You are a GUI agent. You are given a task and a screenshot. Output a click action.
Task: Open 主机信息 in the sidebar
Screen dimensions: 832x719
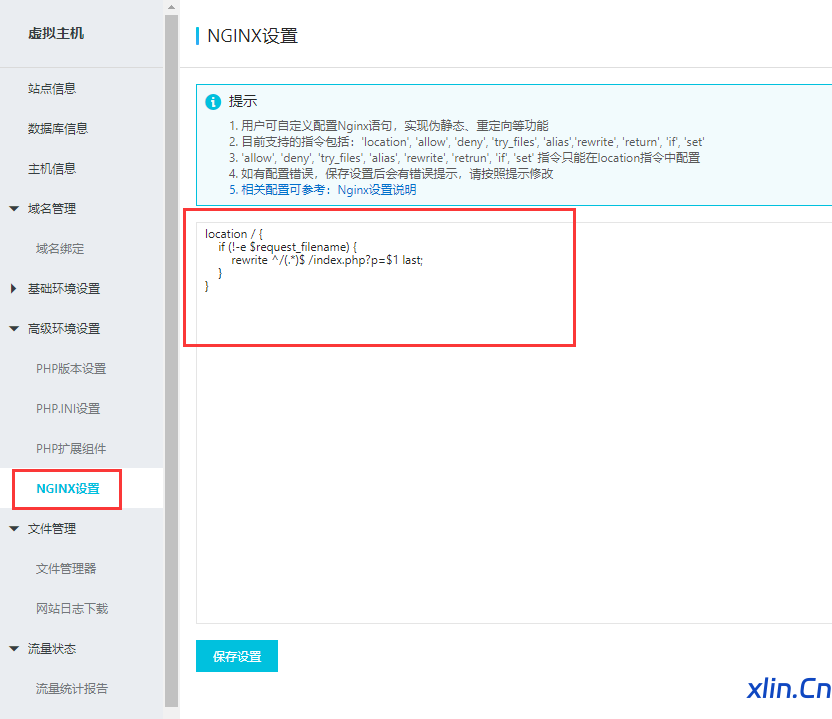pyautogui.click(x=52, y=169)
